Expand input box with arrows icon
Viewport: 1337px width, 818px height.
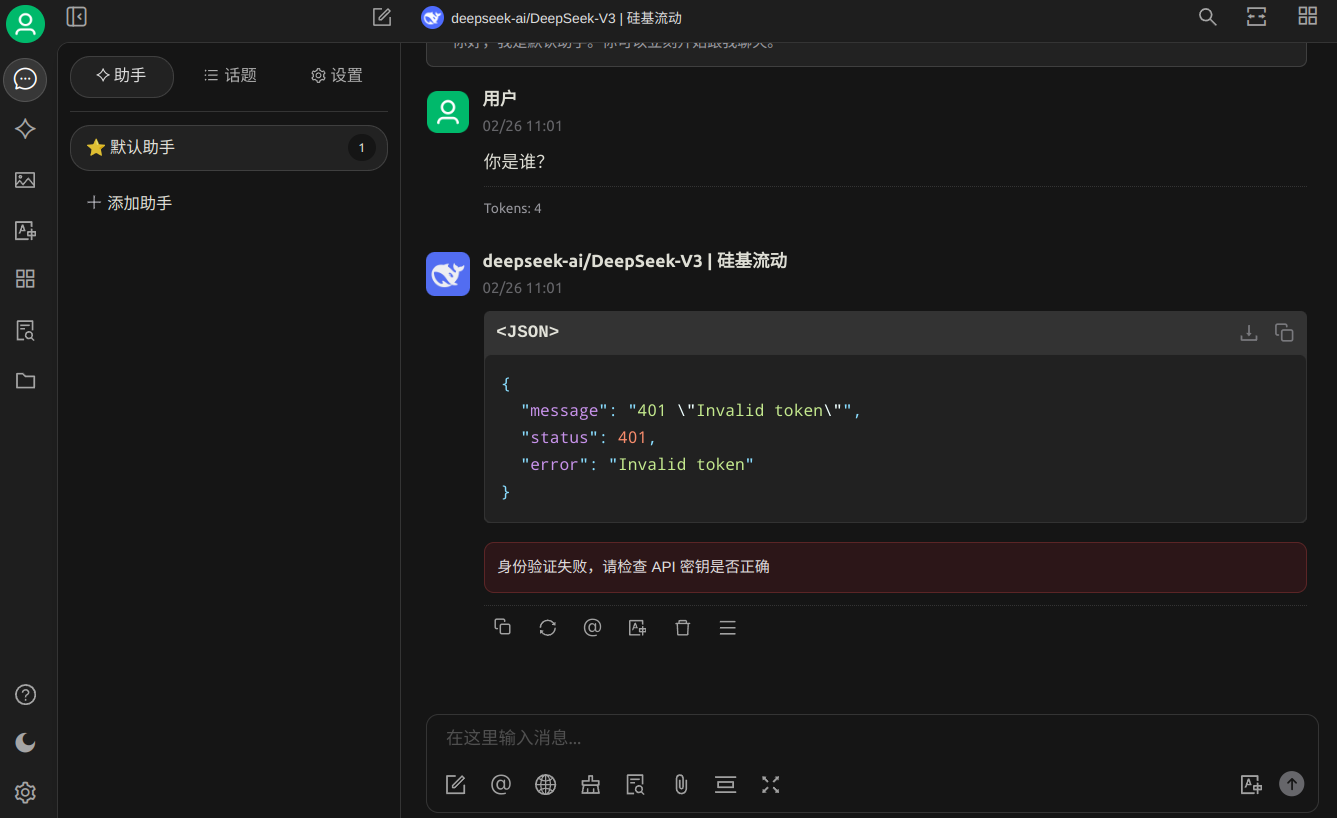pos(770,785)
